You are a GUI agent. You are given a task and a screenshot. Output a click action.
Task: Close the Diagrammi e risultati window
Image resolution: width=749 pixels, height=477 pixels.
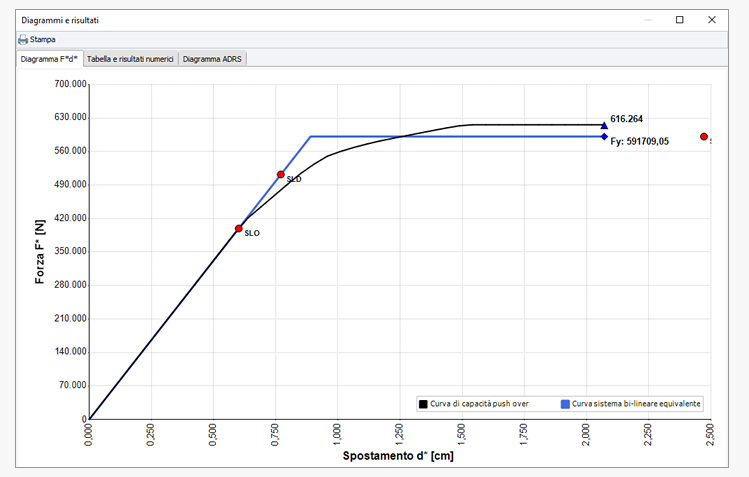click(x=712, y=19)
